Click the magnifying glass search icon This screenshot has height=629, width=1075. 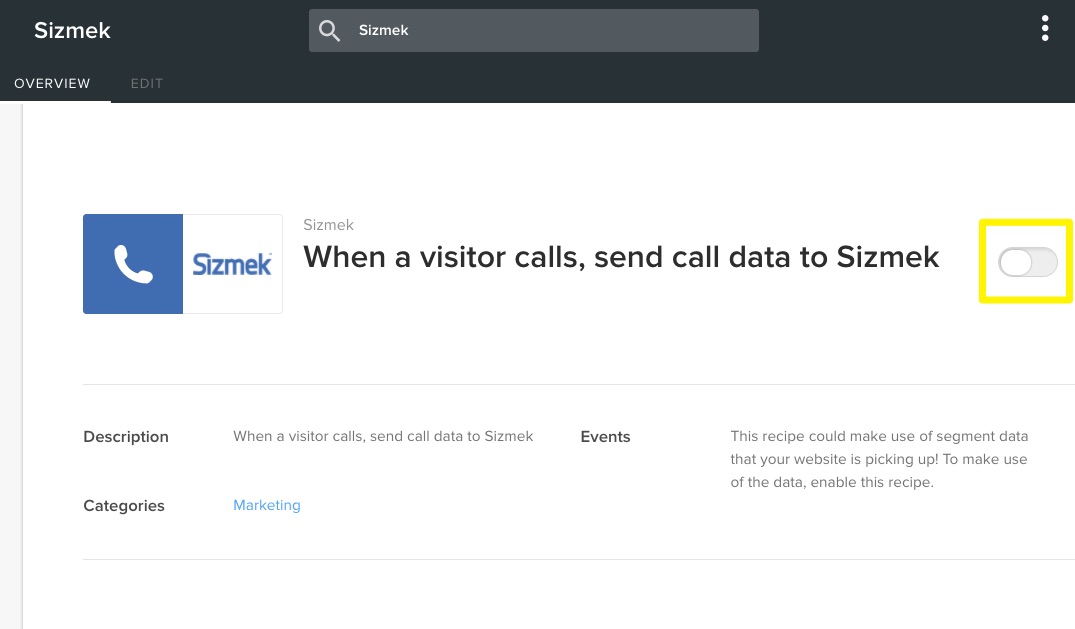click(329, 30)
